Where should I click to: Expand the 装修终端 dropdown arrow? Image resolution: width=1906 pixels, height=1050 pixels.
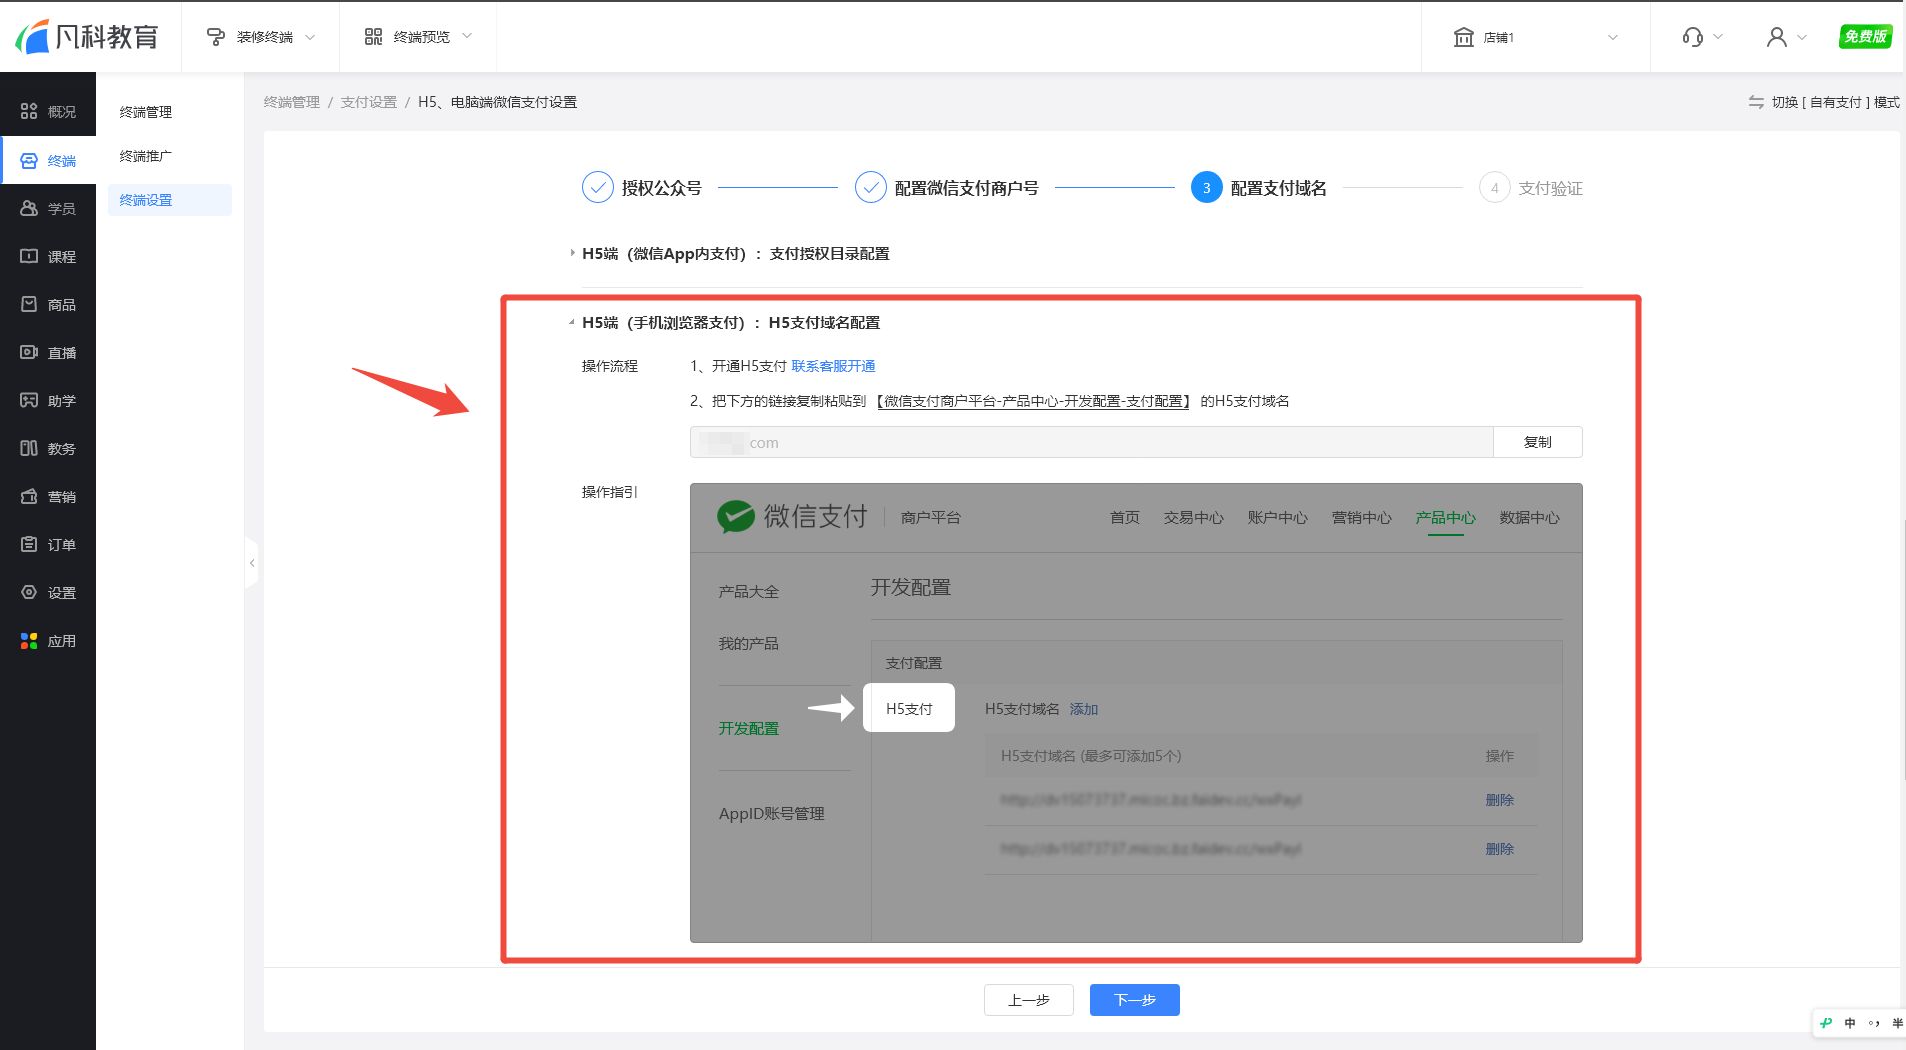coord(310,37)
